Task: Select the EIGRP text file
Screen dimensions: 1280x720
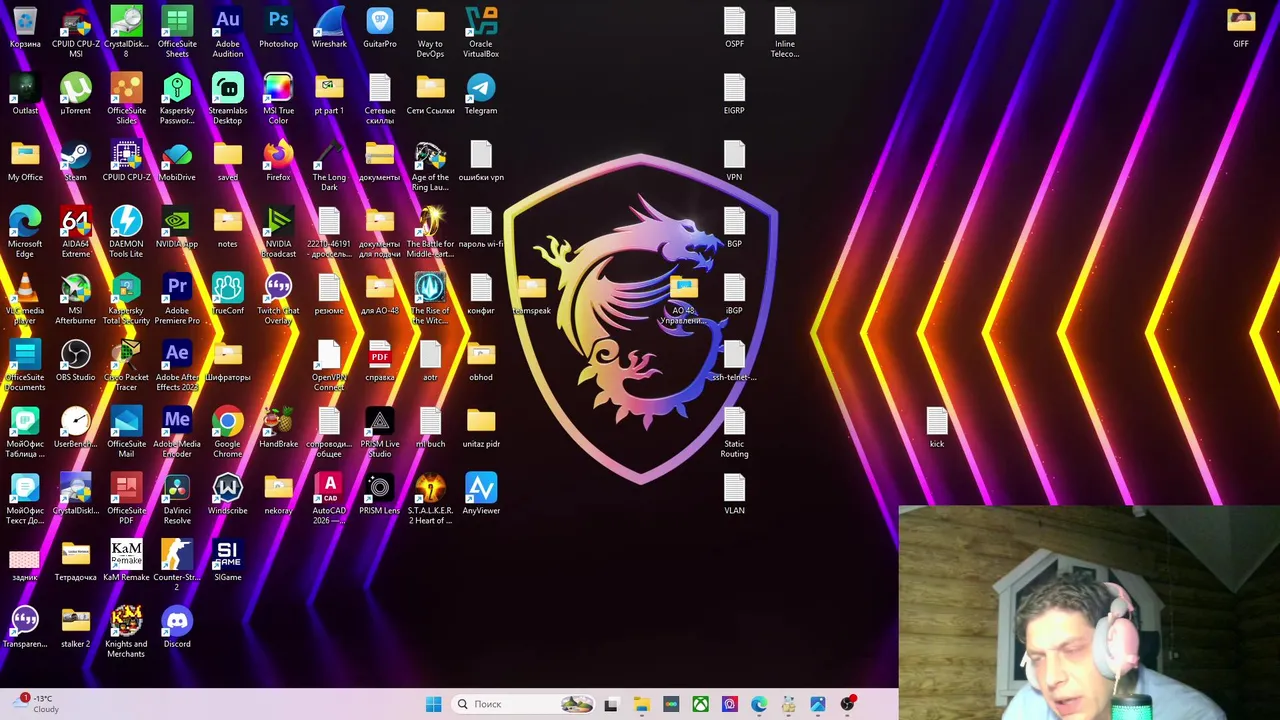Action: pos(734,95)
